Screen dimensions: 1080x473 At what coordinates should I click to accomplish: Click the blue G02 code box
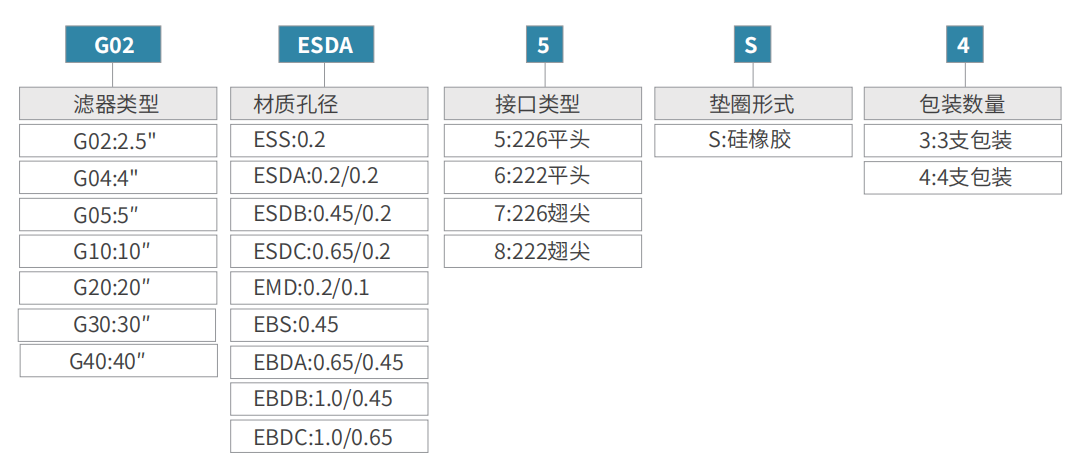113,45
